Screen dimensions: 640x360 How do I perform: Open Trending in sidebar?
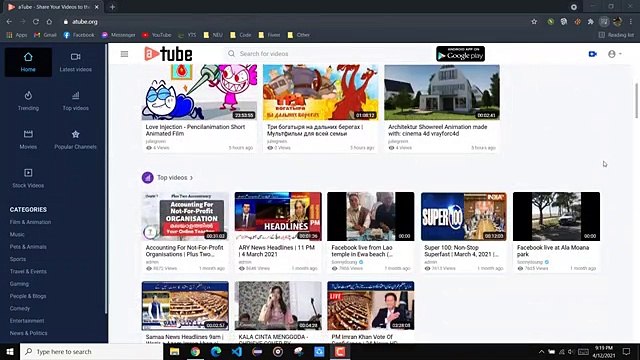pos(28,101)
